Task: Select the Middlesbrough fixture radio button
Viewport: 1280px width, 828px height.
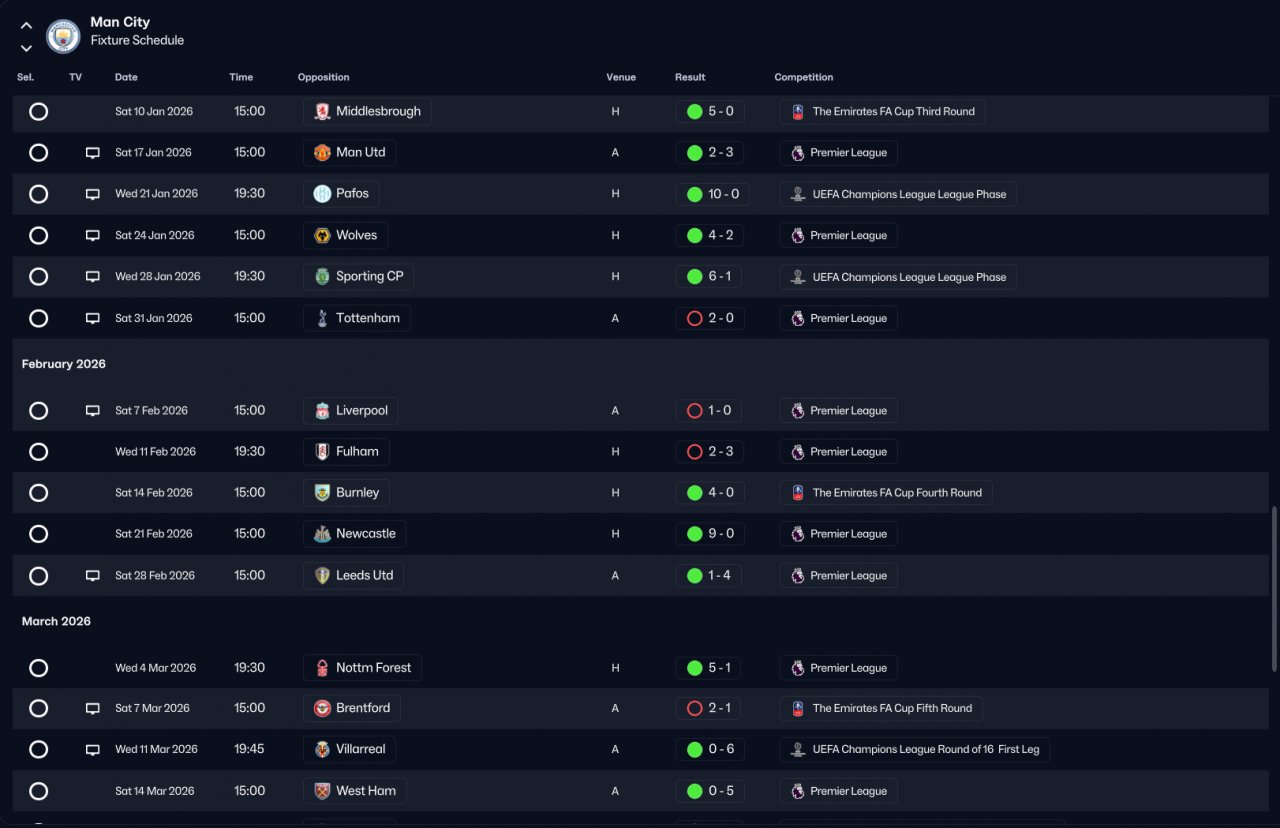Action: (x=38, y=111)
